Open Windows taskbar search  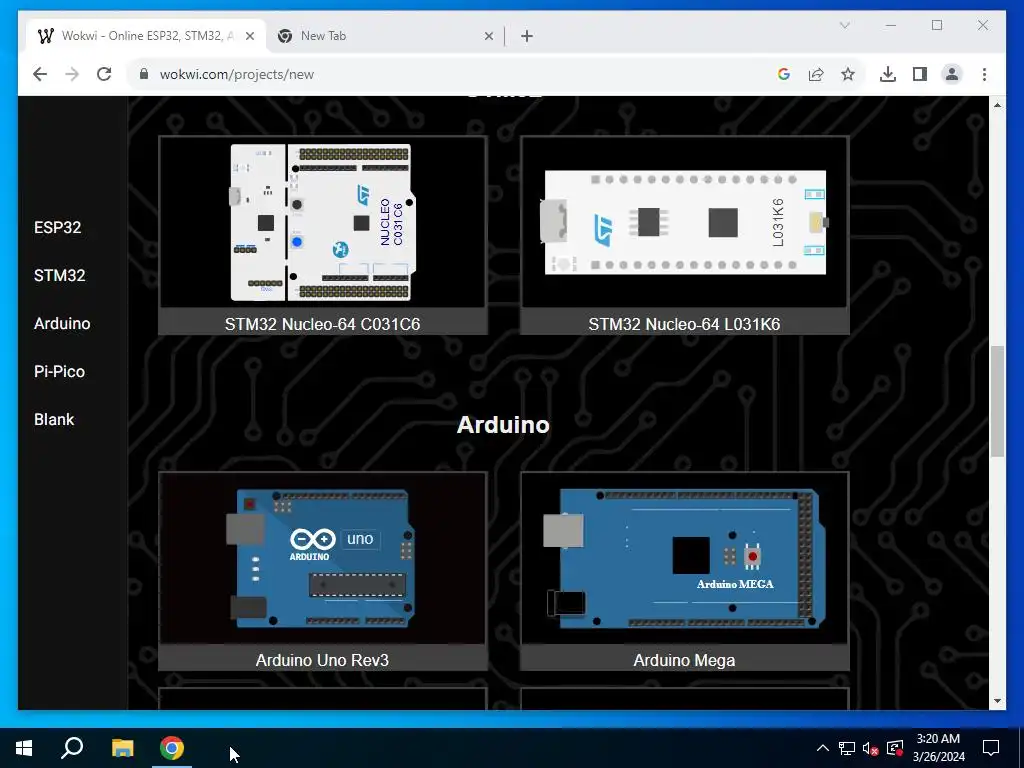pos(72,748)
